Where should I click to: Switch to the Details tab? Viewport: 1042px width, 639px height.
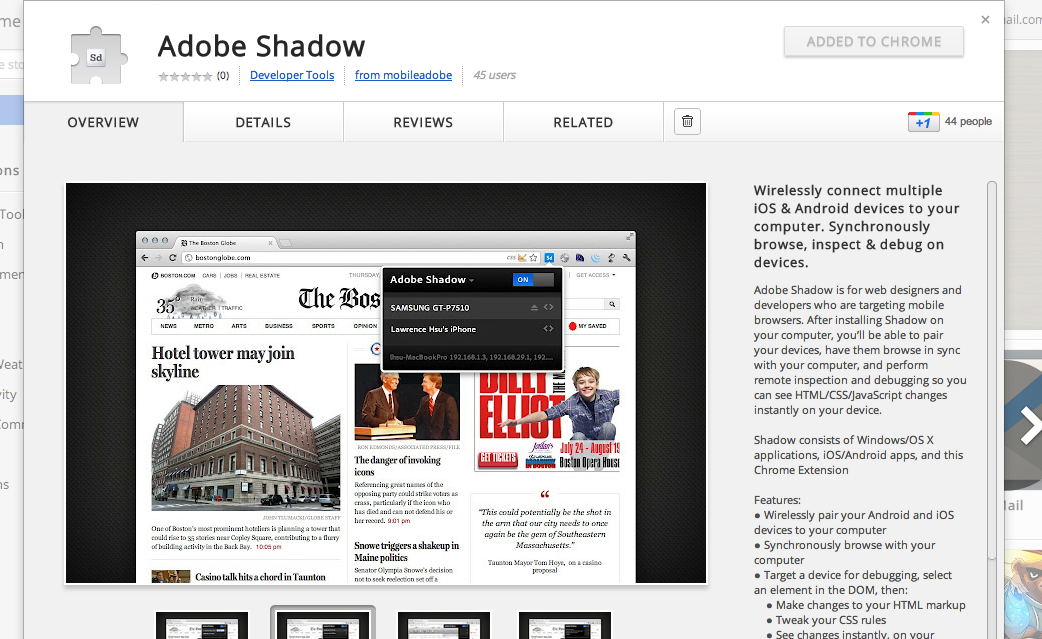pos(263,122)
